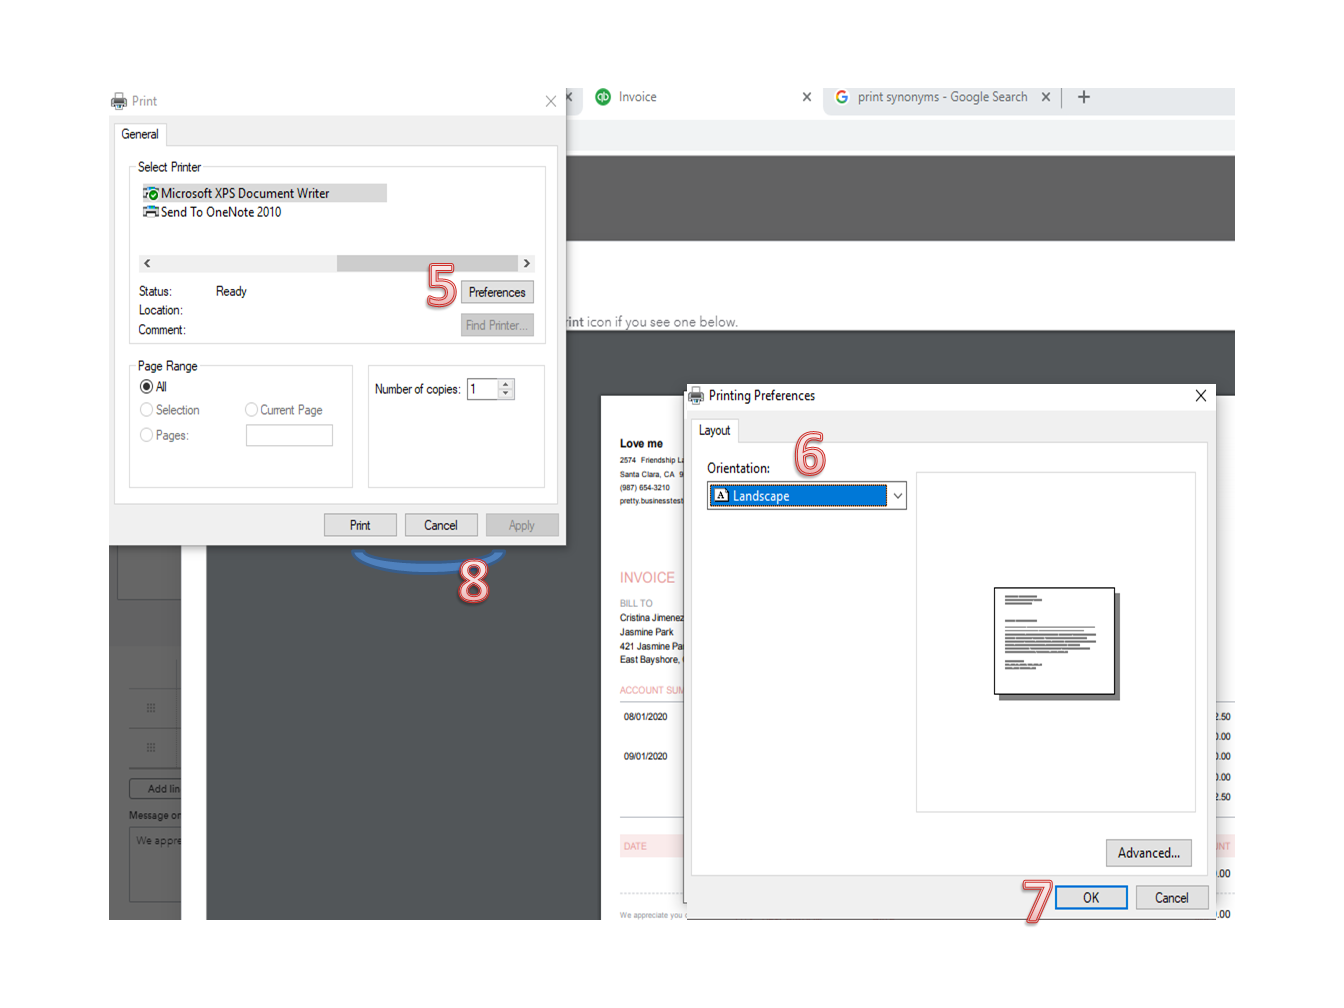Click the Preferences button
This screenshot has width=1344, height=1008.
point(497,292)
